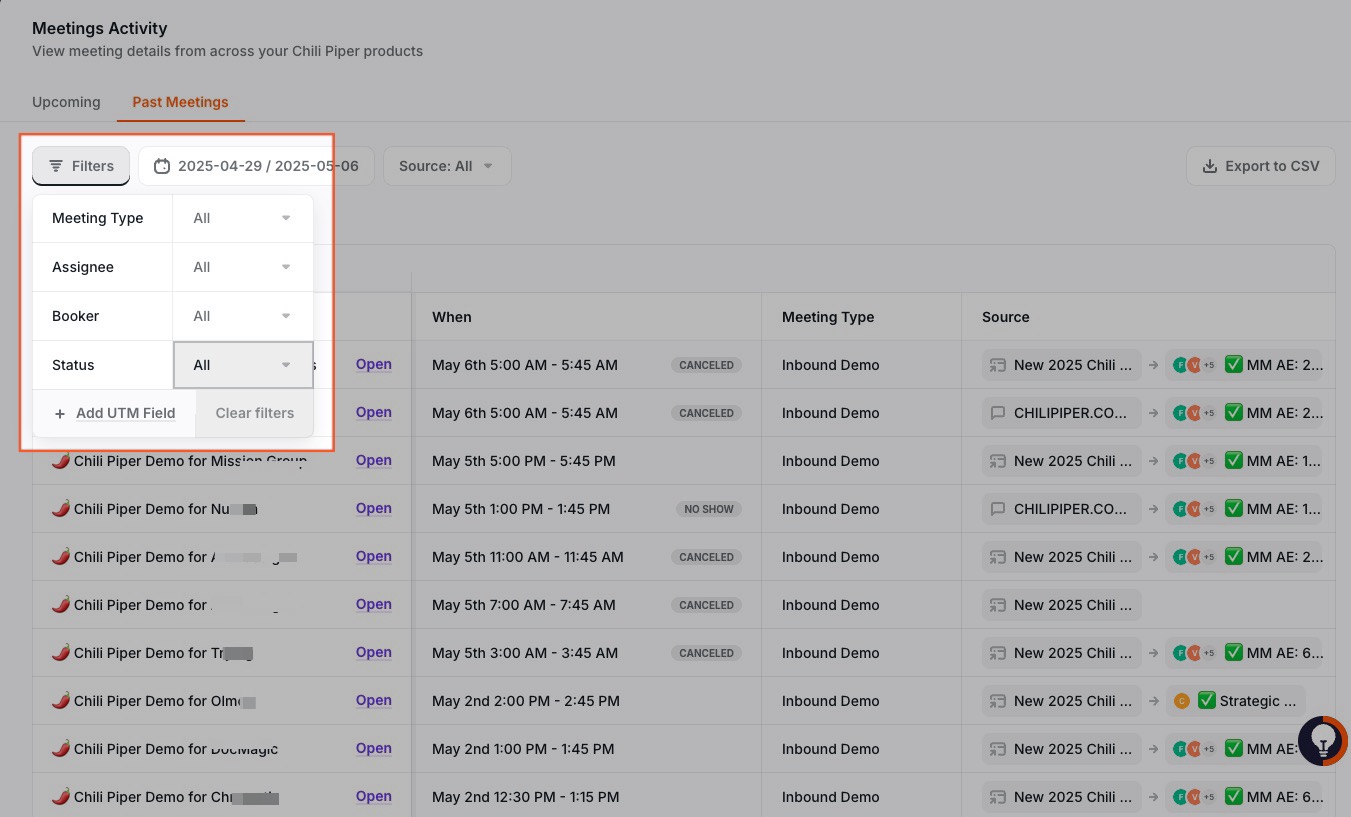Click CANCELED badge on May 5th 7:00 AM row
The width and height of the screenshot is (1351, 817).
coord(706,605)
